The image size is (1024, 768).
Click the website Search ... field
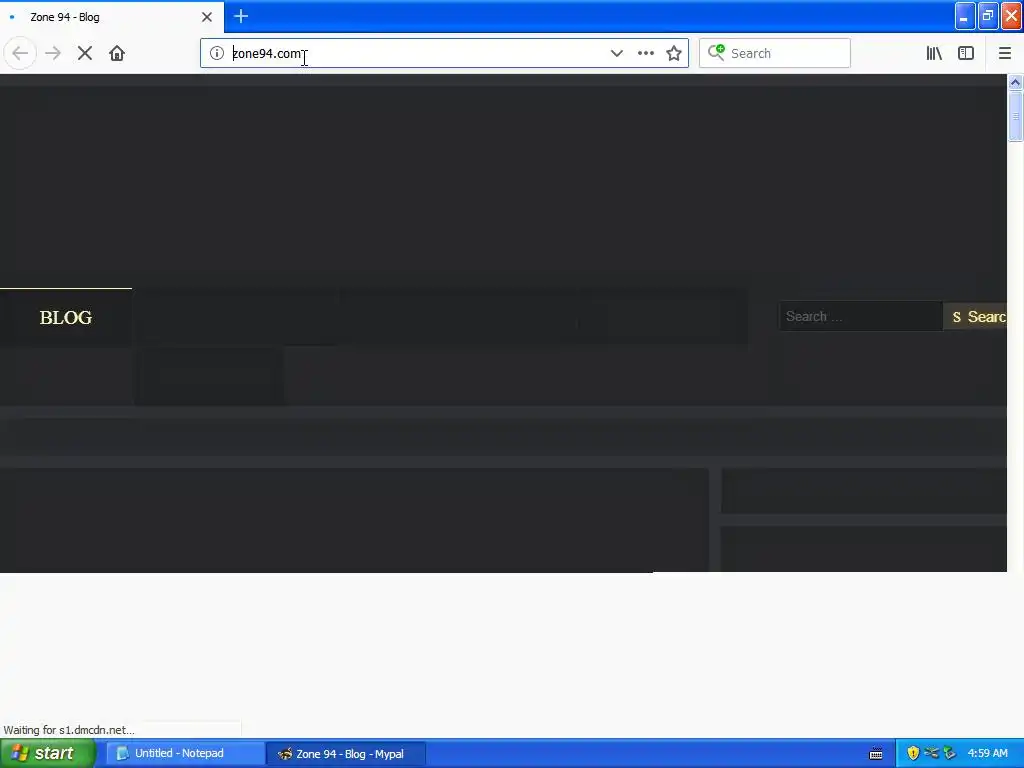[860, 316]
